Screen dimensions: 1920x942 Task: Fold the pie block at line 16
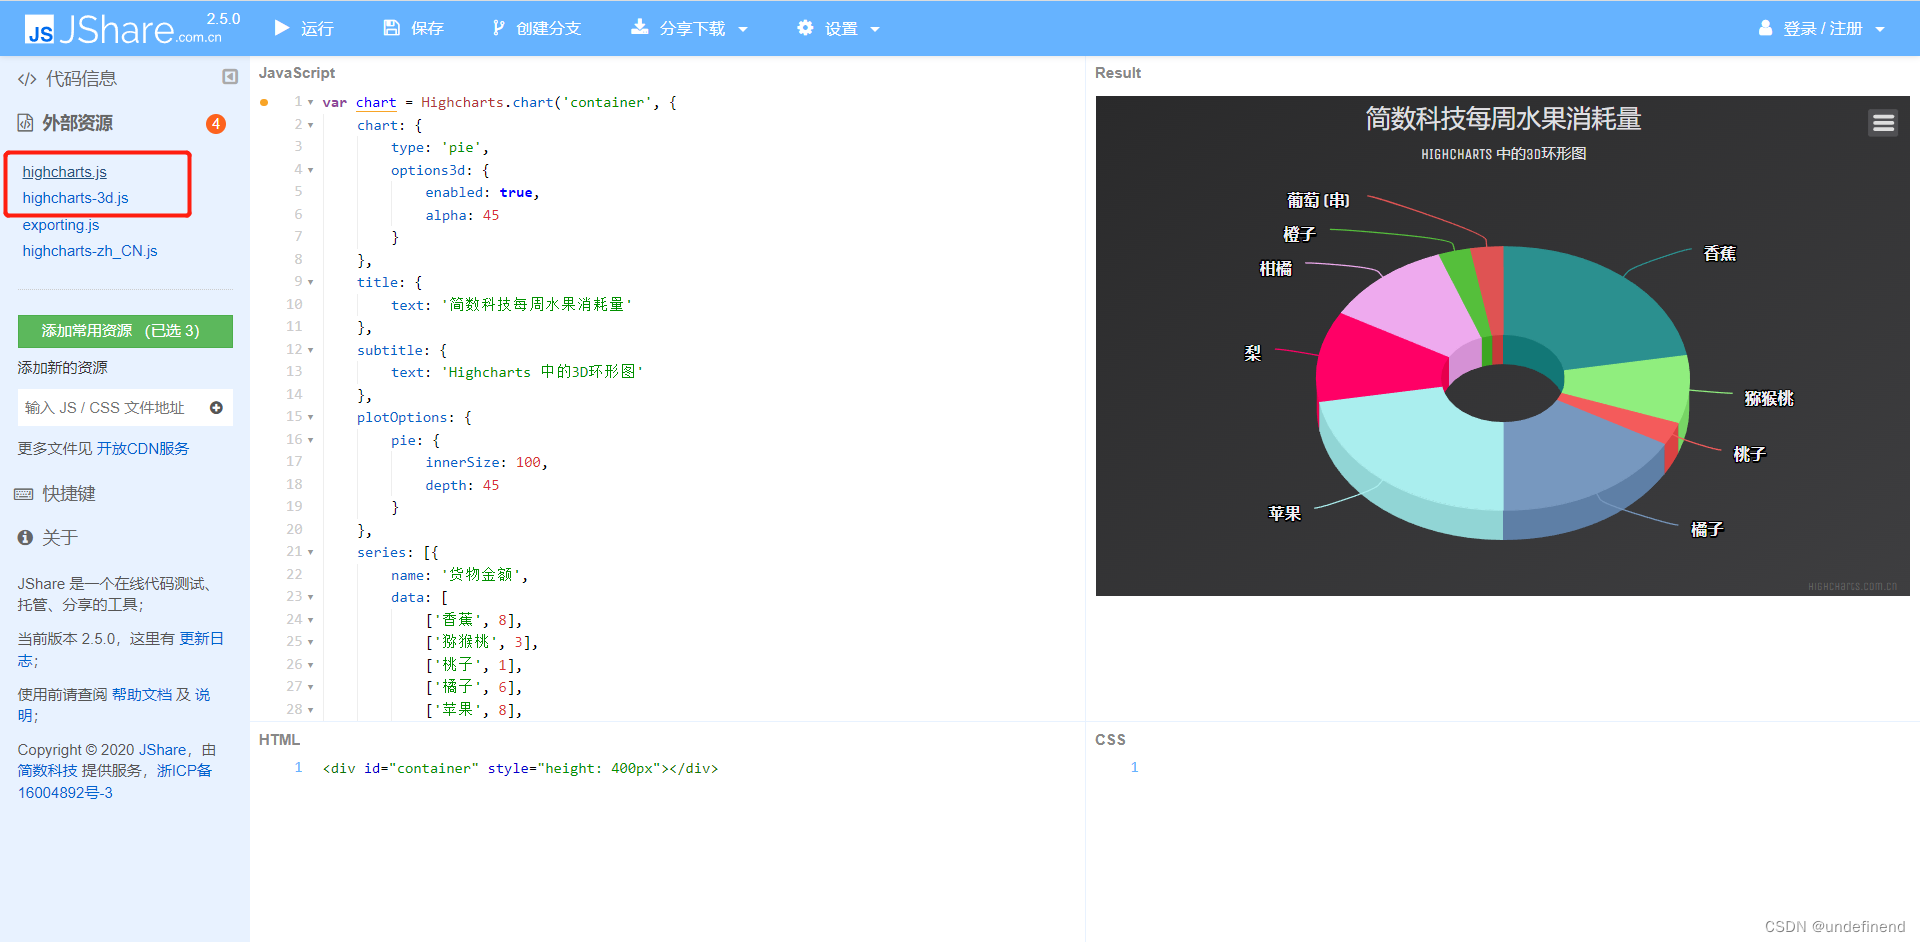(x=311, y=440)
